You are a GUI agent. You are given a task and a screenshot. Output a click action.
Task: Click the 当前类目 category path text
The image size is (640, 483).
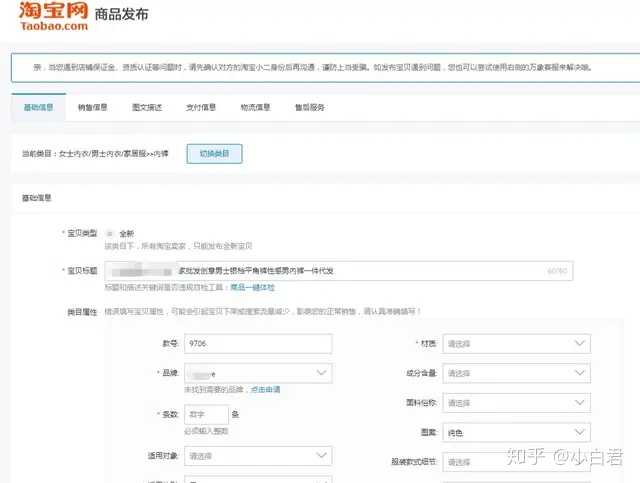coord(95,154)
